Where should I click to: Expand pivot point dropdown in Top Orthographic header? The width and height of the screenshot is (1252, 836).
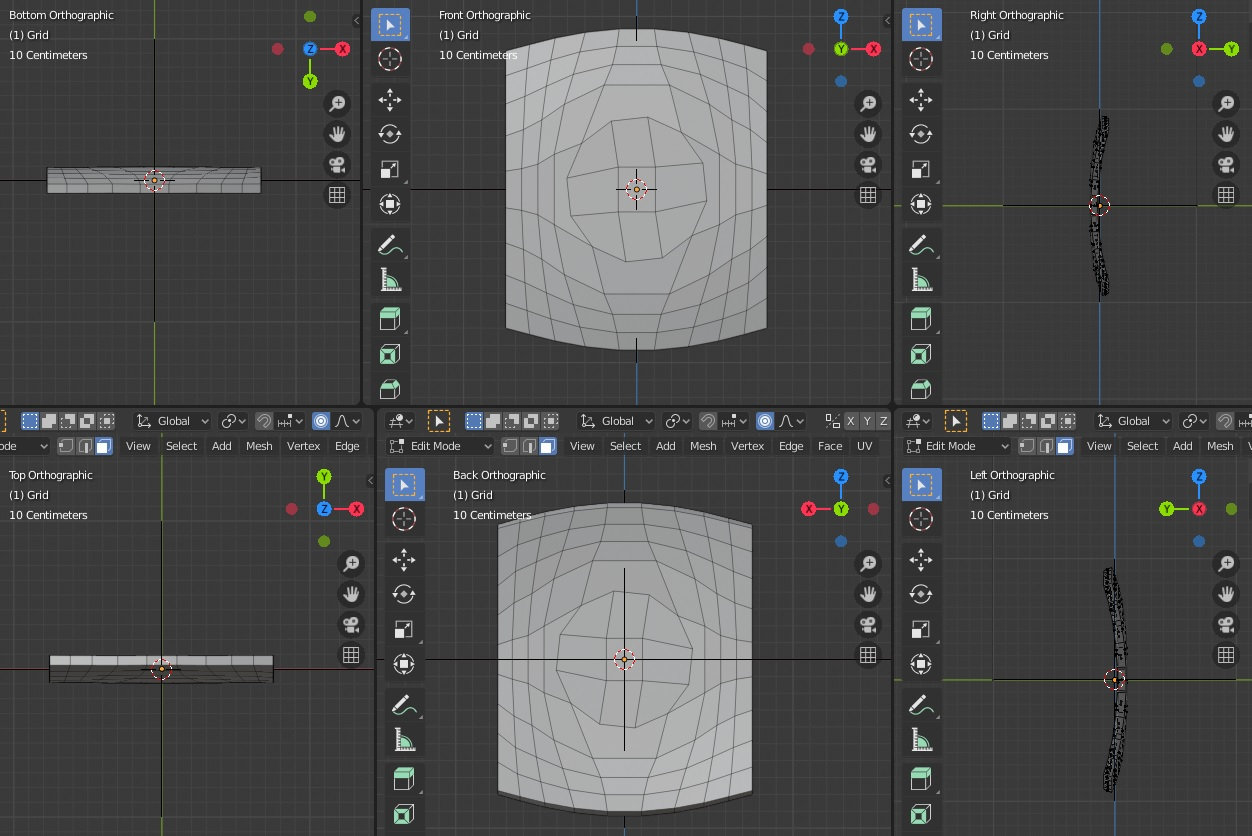(x=233, y=421)
